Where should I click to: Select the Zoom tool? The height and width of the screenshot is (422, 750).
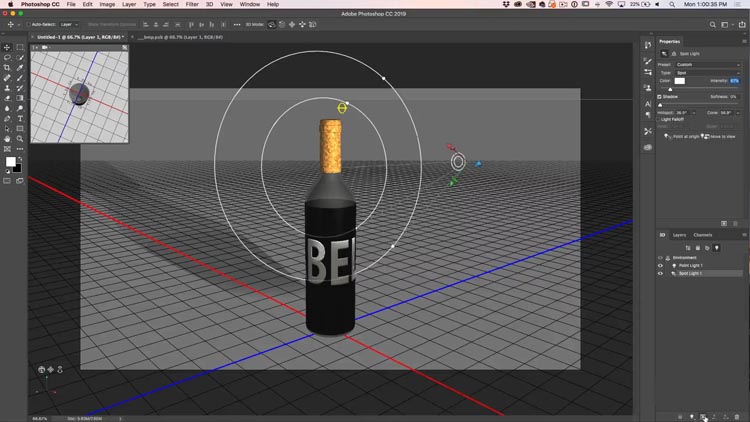pos(20,139)
